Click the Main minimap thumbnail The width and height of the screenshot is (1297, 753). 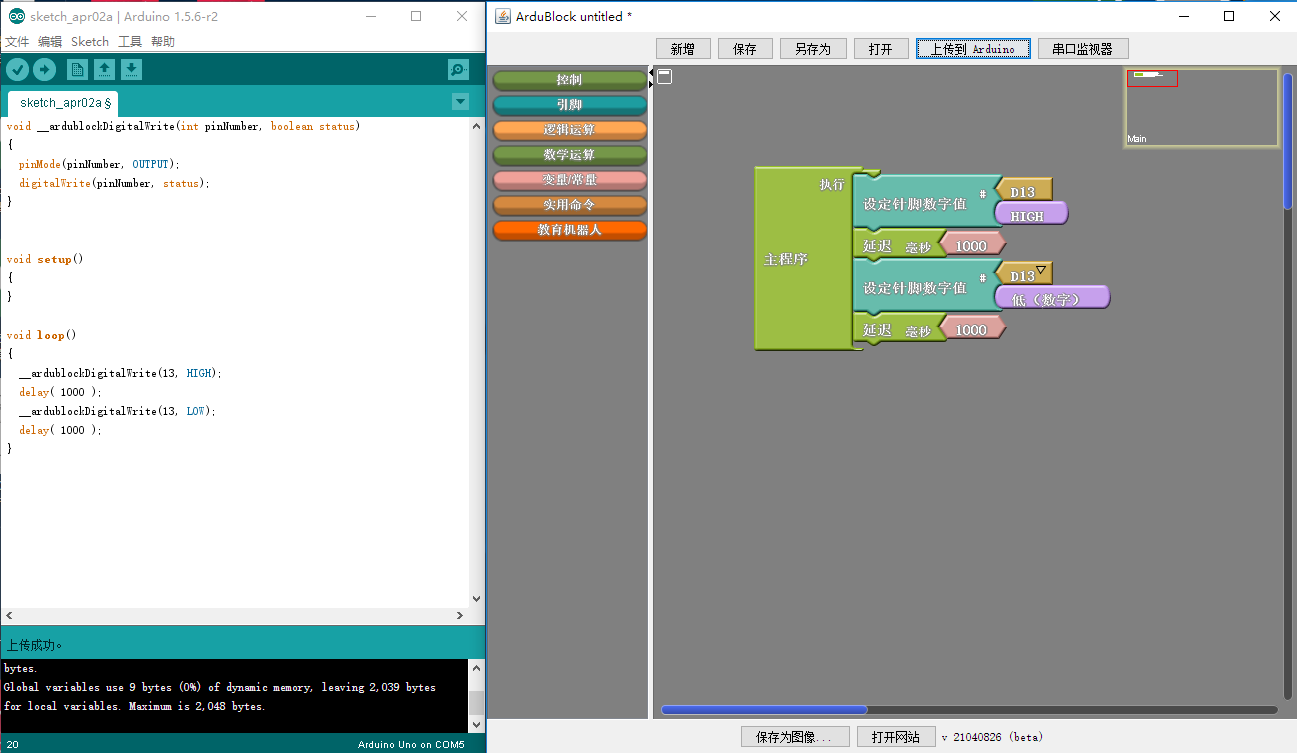coord(1201,107)
